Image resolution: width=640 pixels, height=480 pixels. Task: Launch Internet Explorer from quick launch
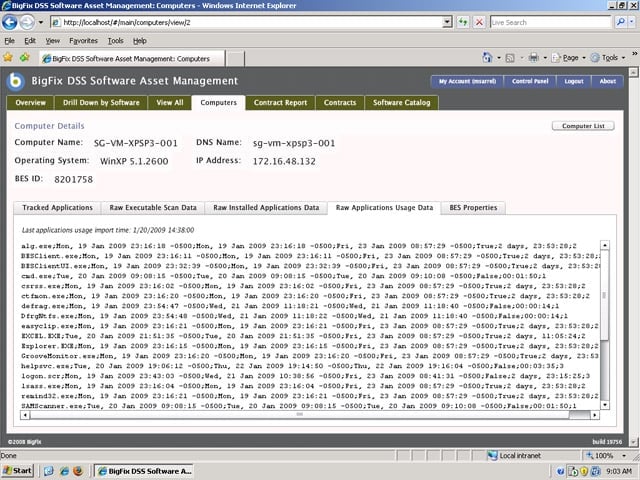64,471
